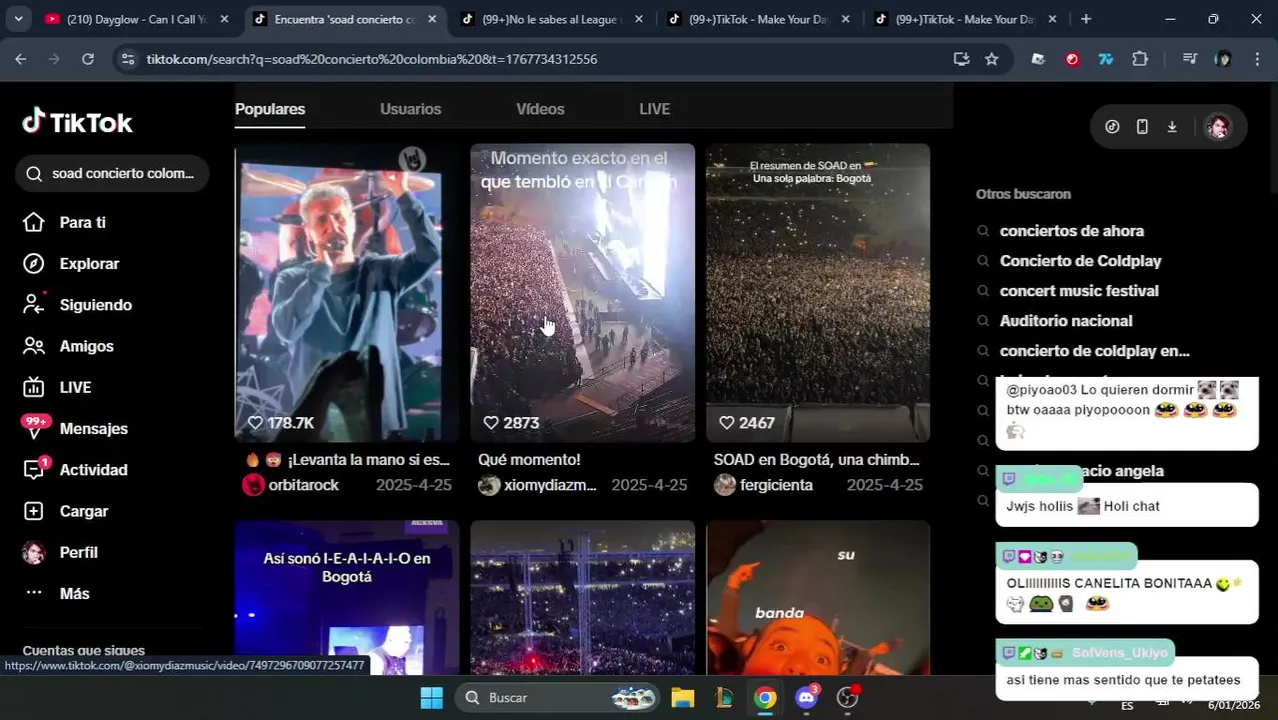
Task: Switch to 'No le sabes al League' tab
Action: [550, 19]
